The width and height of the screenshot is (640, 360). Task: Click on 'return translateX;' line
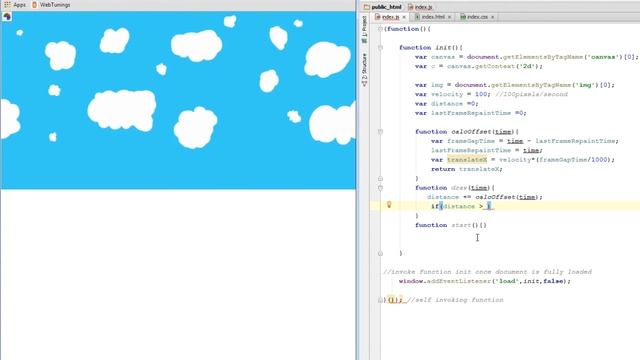point(467,169)
